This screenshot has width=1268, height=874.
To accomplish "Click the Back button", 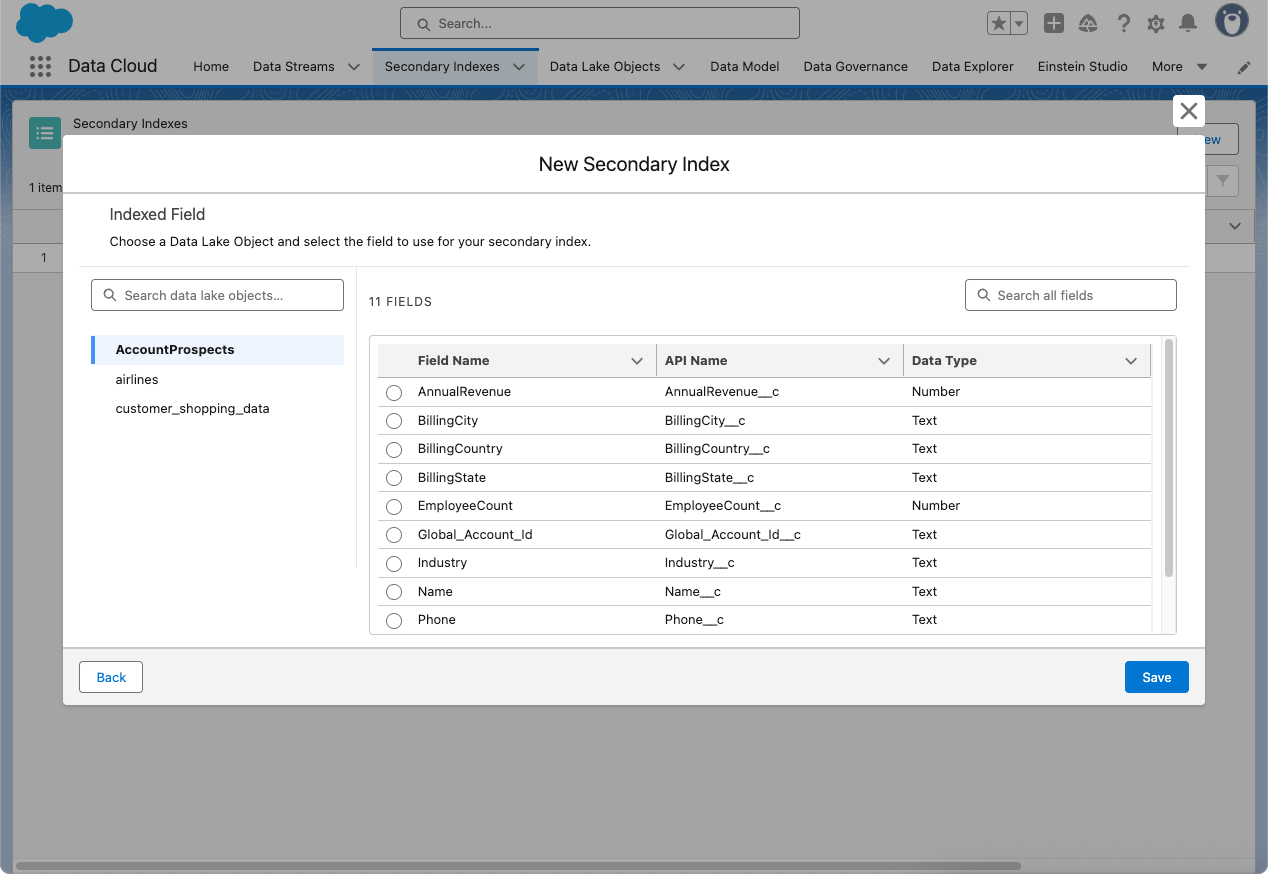I will (x=111, y=677).
